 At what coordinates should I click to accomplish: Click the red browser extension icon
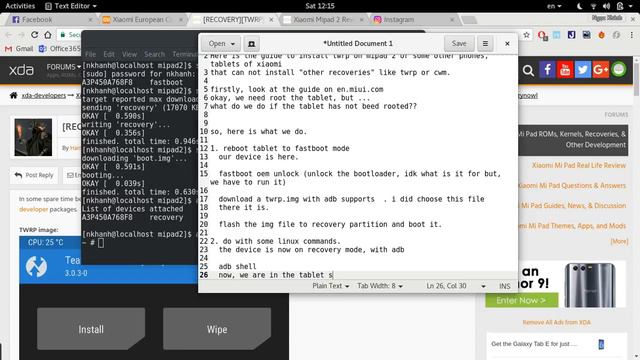[542, 36]
